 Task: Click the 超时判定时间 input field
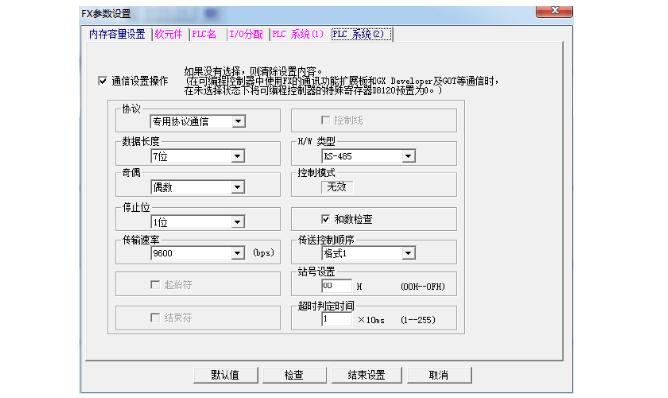(337, 319)
